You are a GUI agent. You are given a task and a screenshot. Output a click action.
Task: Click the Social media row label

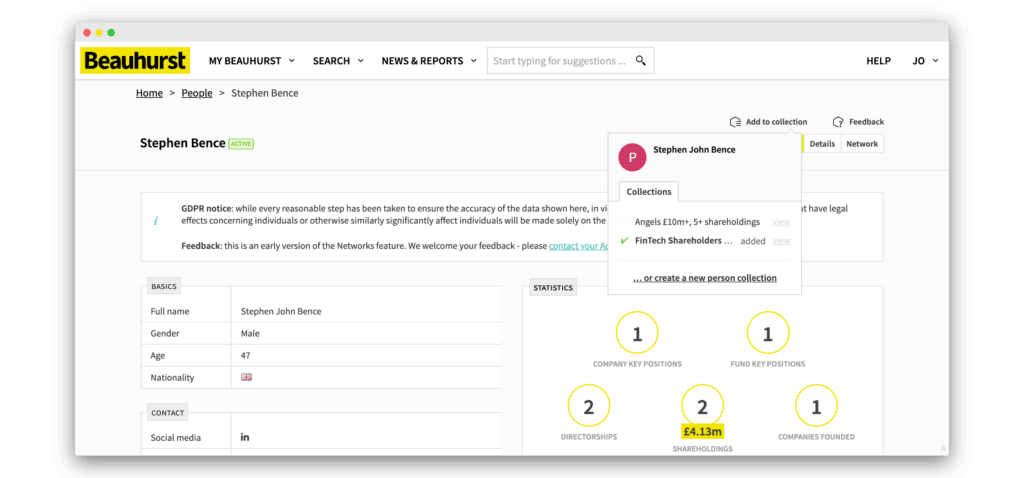(176, 438)
